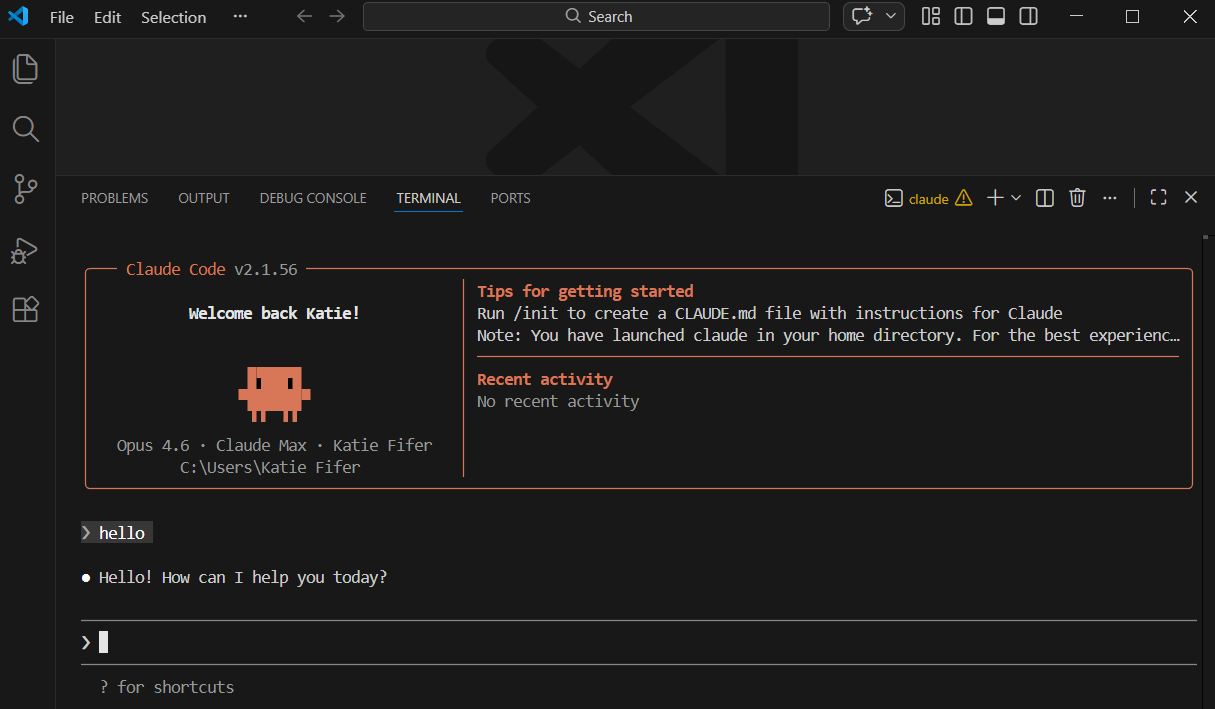
Task: Open the Customize Layout button
Action: pyautogui.click(x=931, y=17)
